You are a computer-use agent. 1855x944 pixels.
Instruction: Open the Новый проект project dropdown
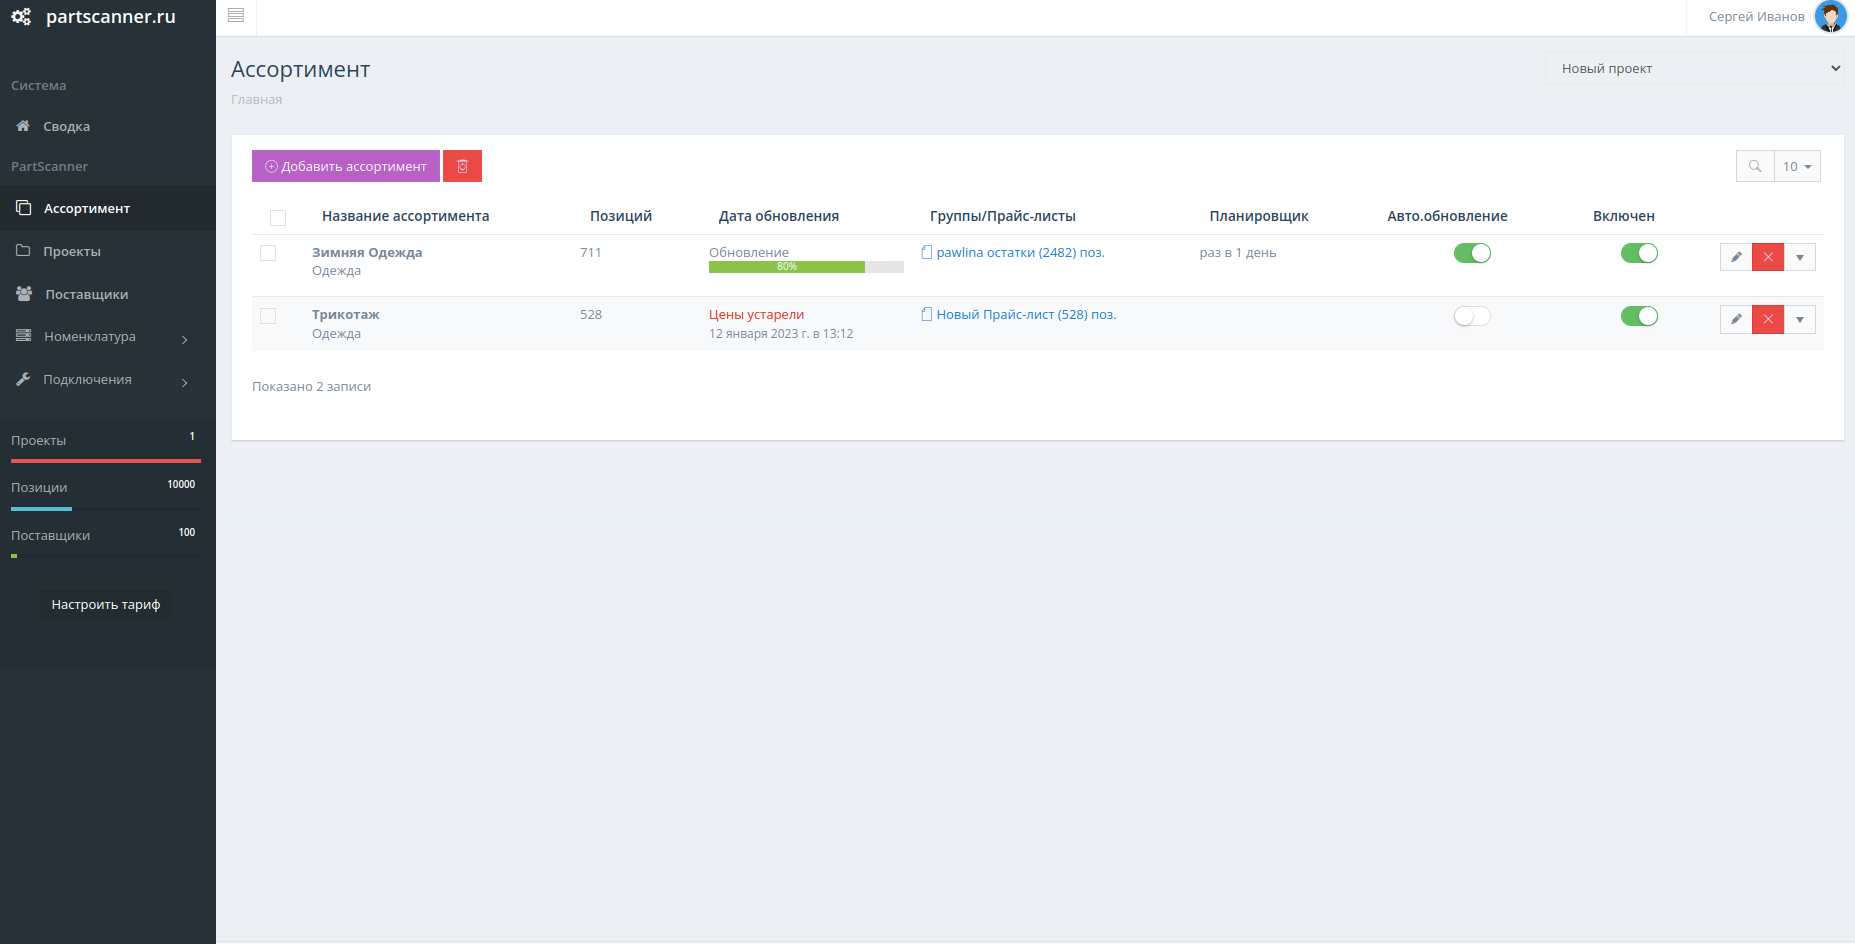click(x=1694, y=69)
